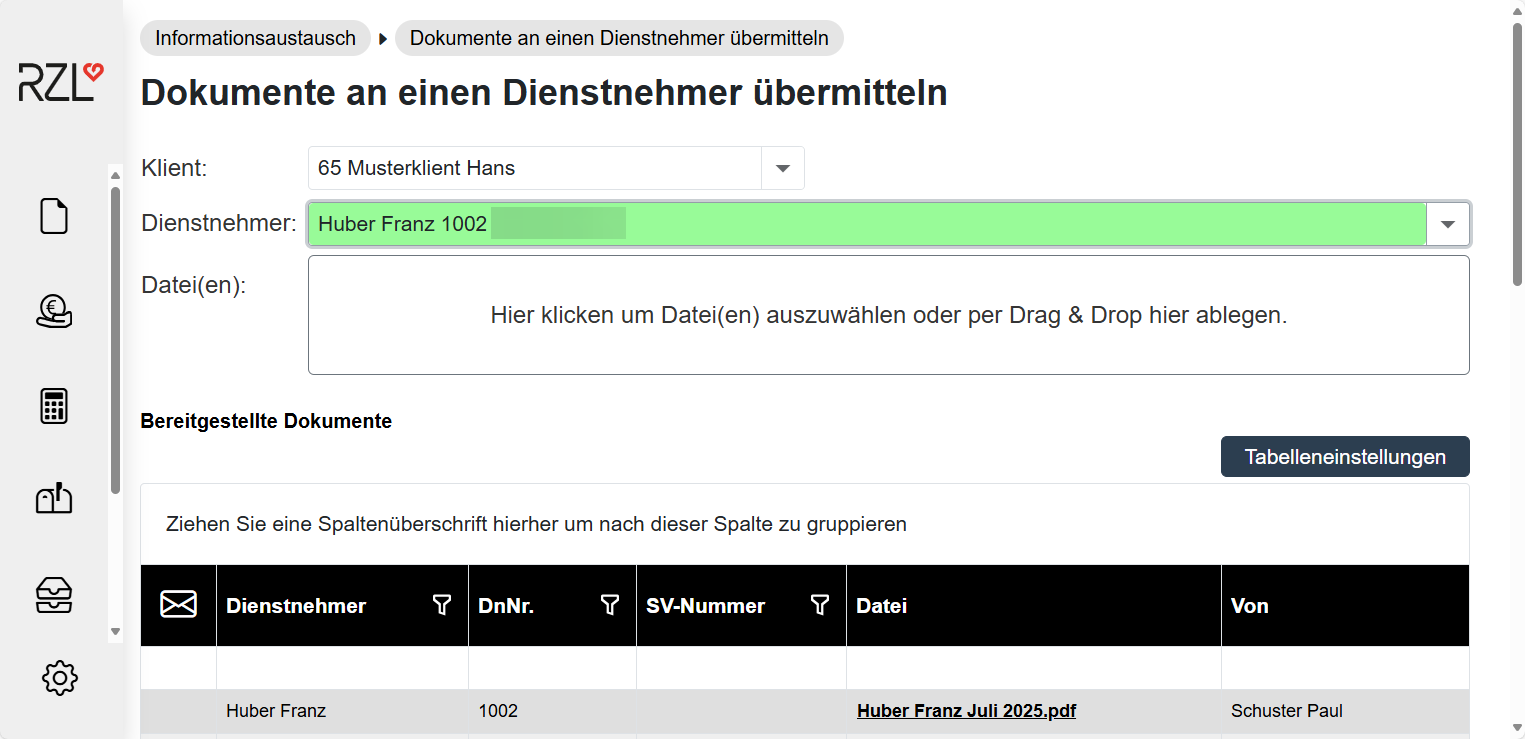Click the RZL logo in the sidebar

60,82
